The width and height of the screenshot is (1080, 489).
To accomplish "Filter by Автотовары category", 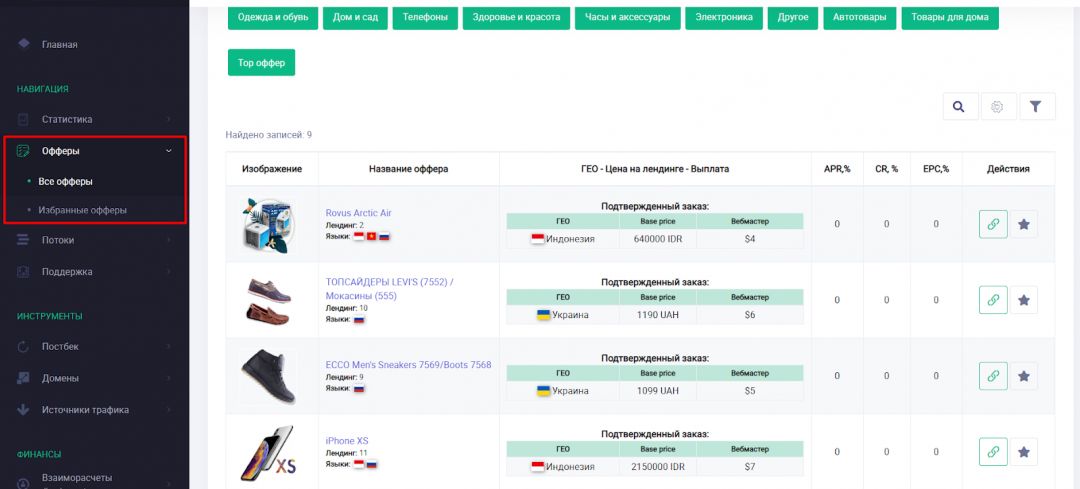I will [x=860, y=17].
